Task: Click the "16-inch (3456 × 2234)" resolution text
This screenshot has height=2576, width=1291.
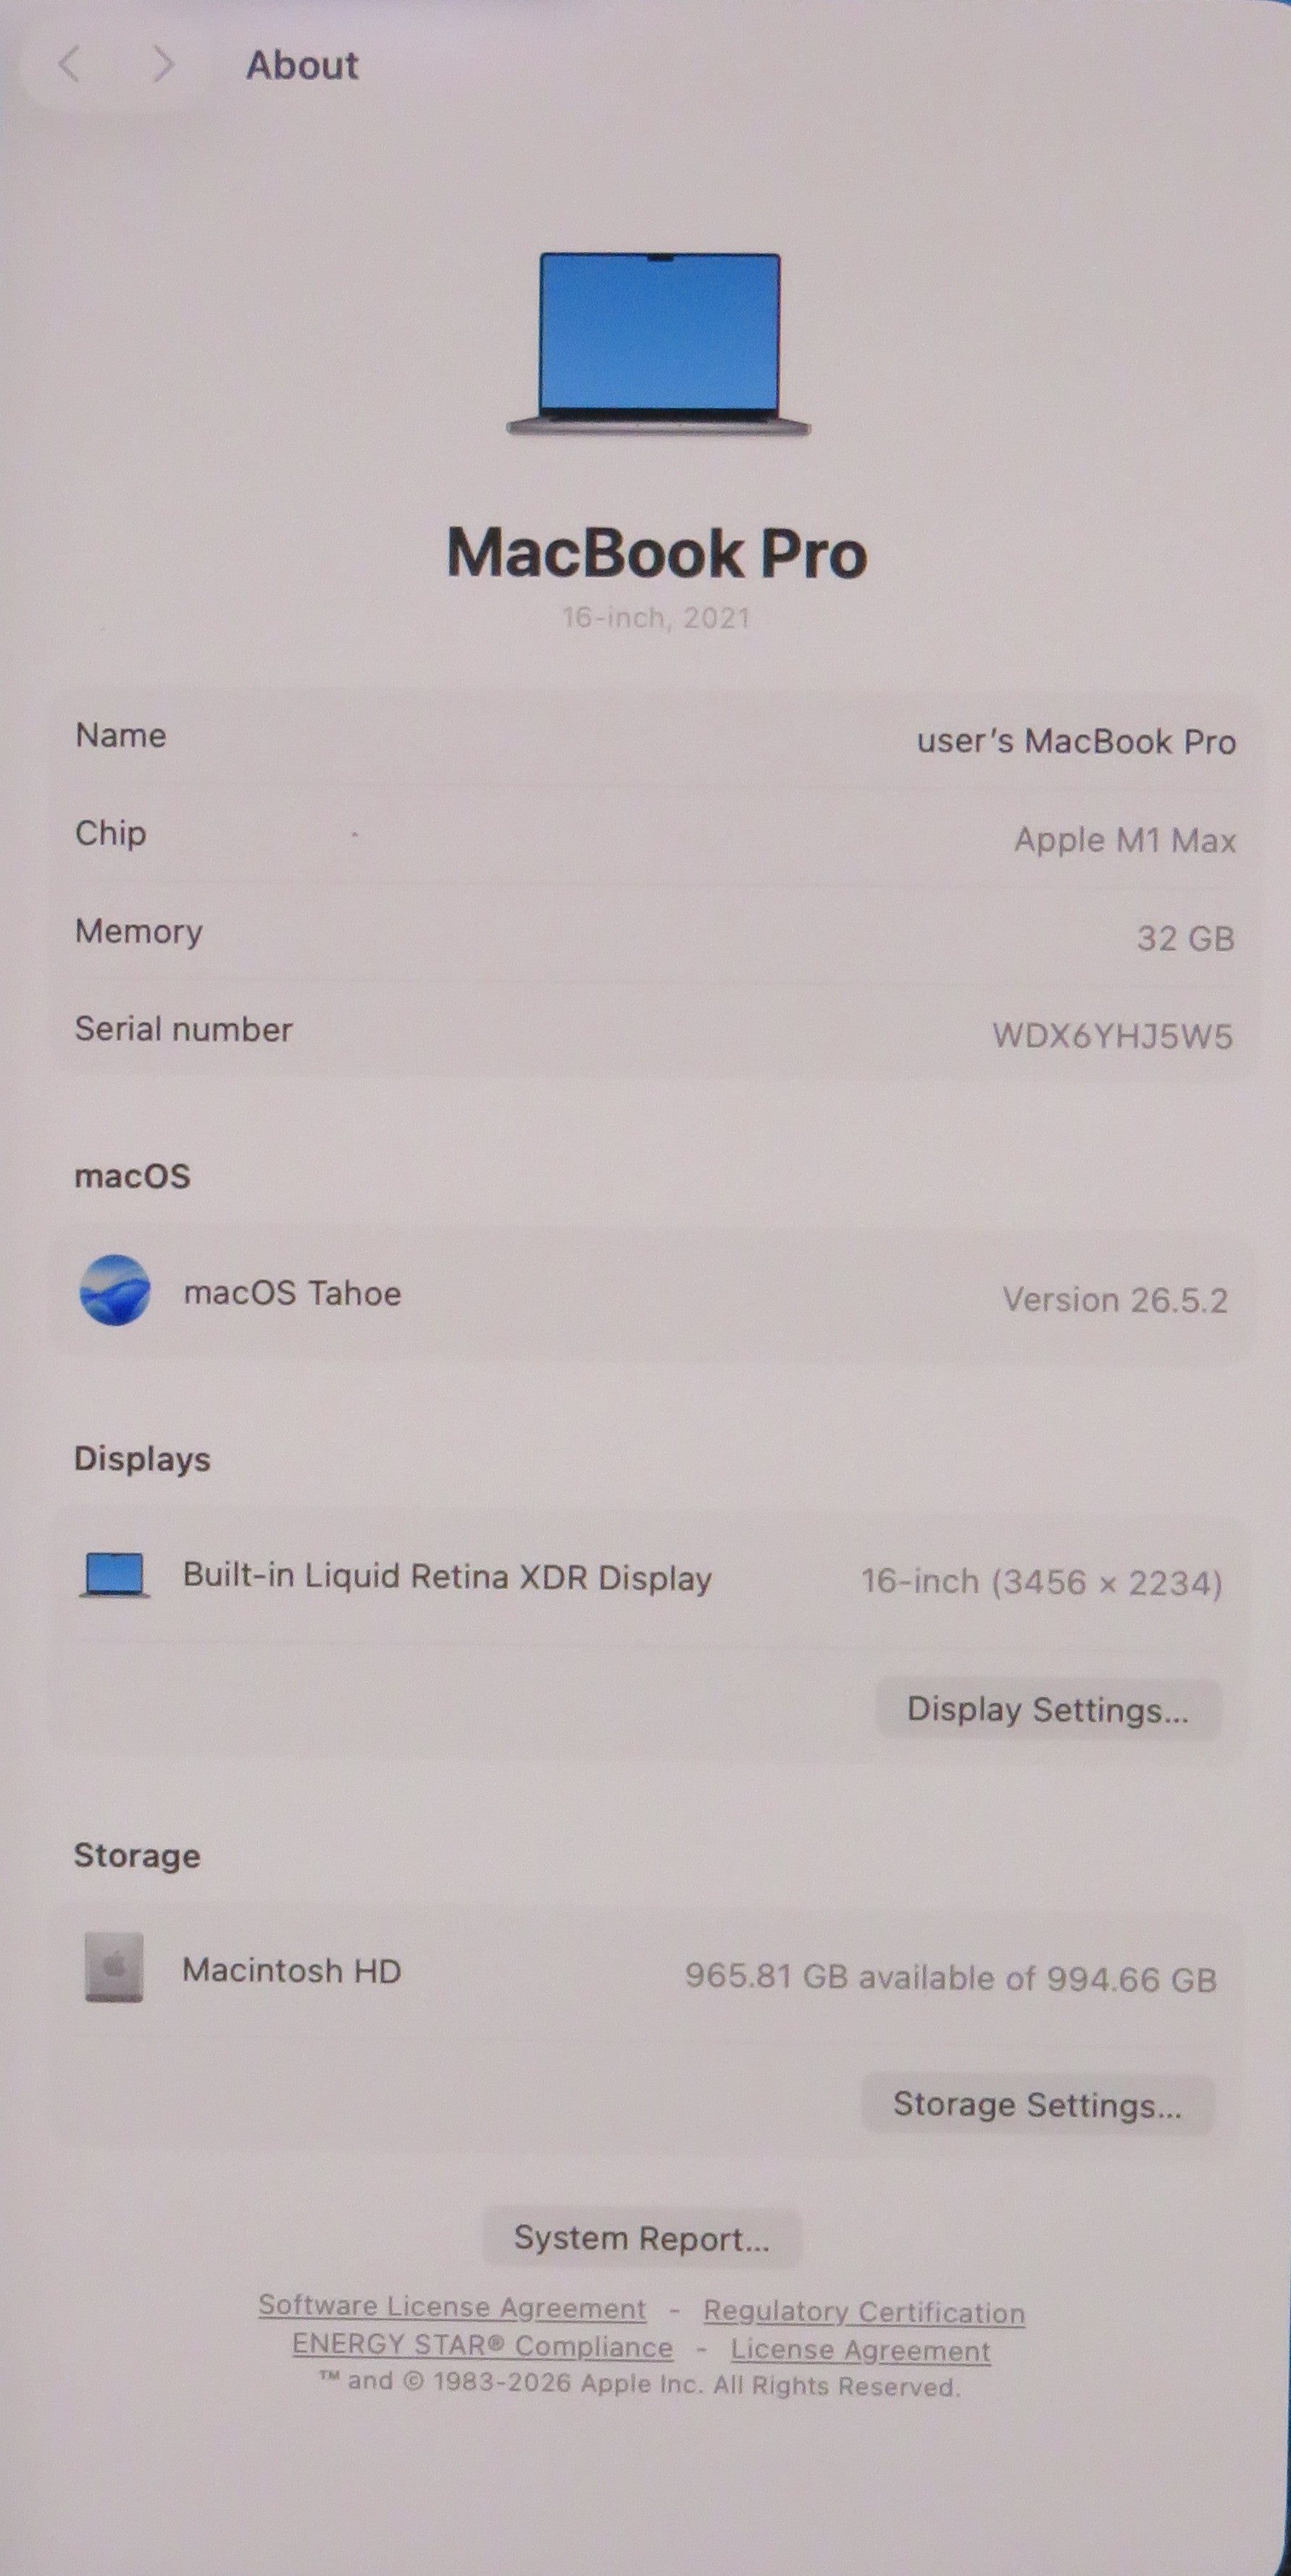Action: (1042, 1582)
